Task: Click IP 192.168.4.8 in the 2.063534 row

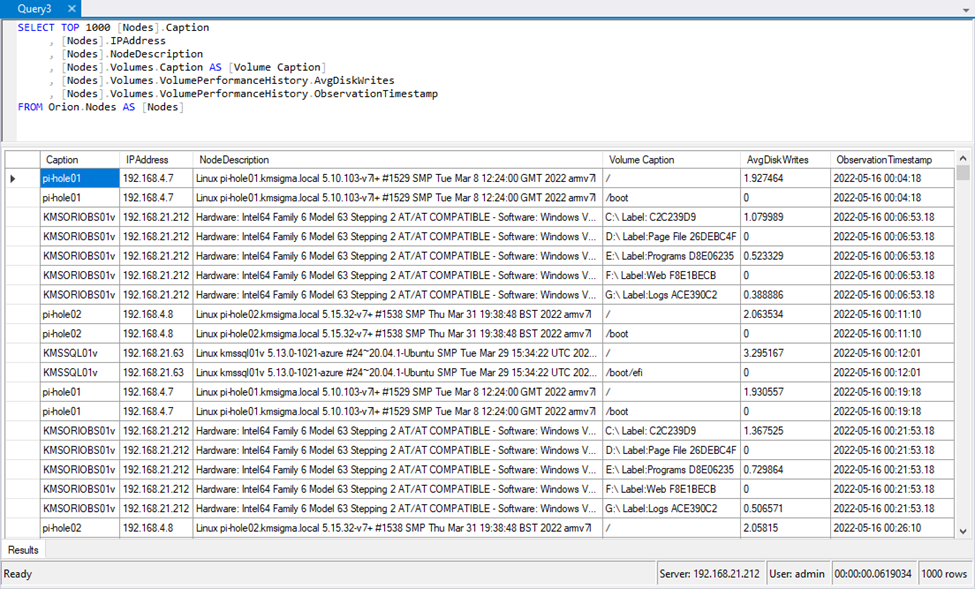Action: click(x=156, y=314)
